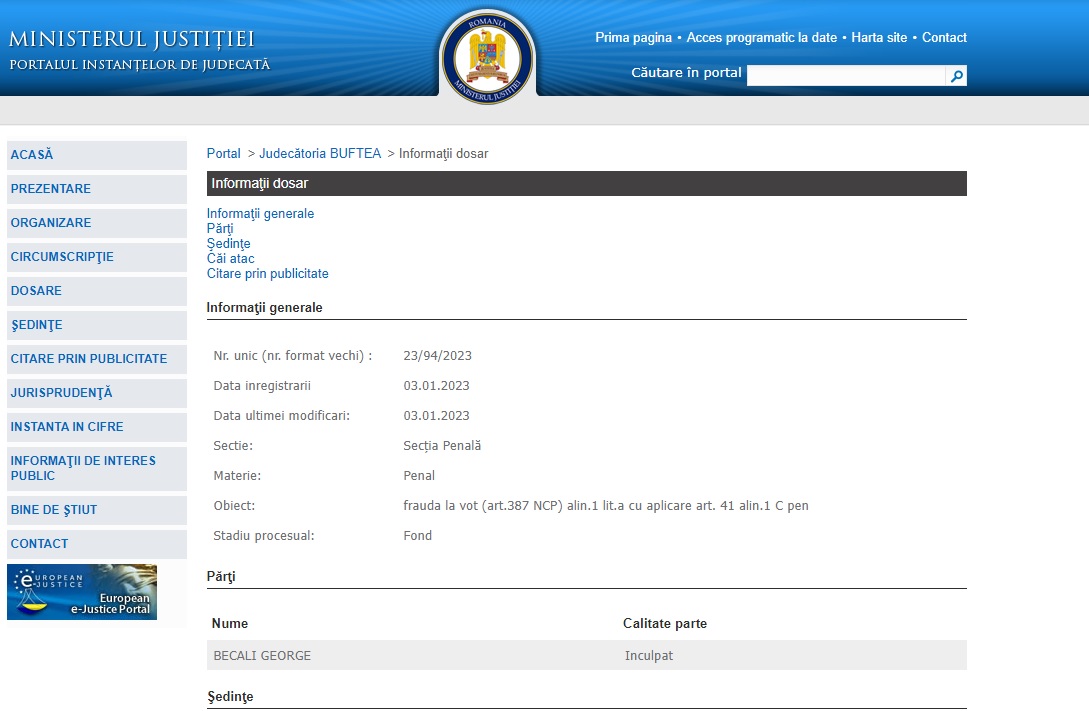The image size is (1089, 711).
Task: Open INSTANTA IN CIFRE menu item
Action: coord(97,427)
